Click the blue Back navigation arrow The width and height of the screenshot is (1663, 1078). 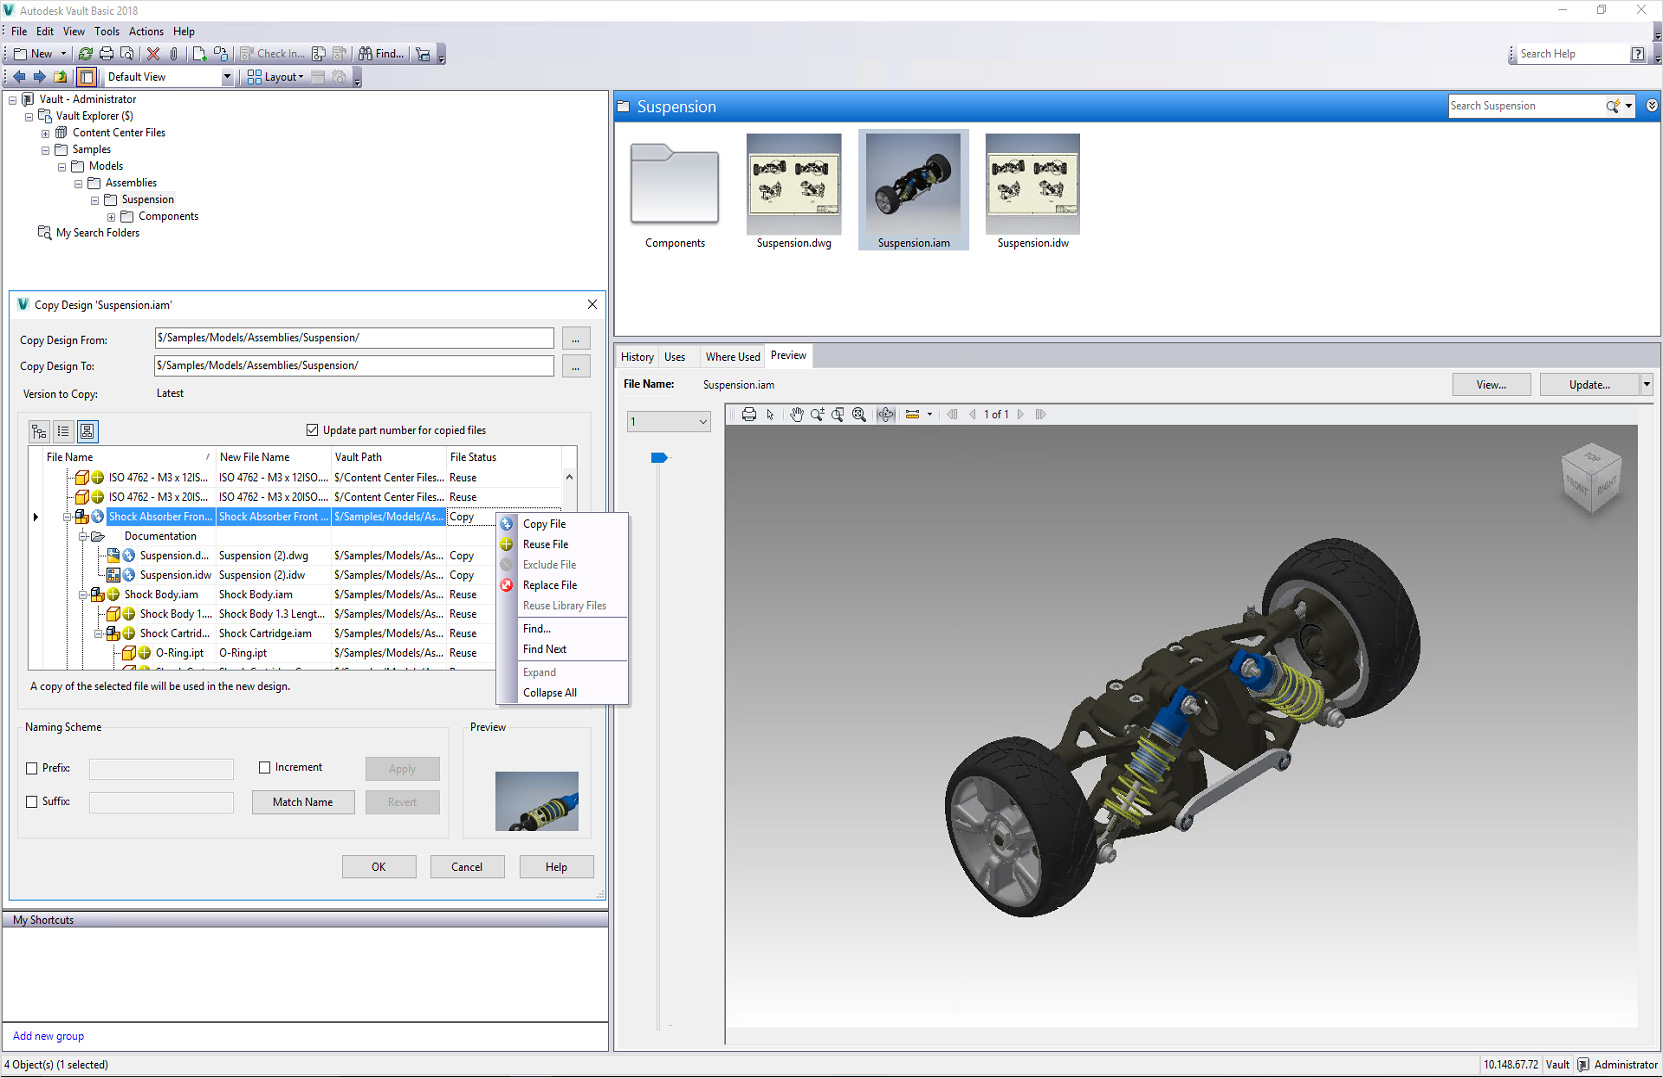click(19, 77)
